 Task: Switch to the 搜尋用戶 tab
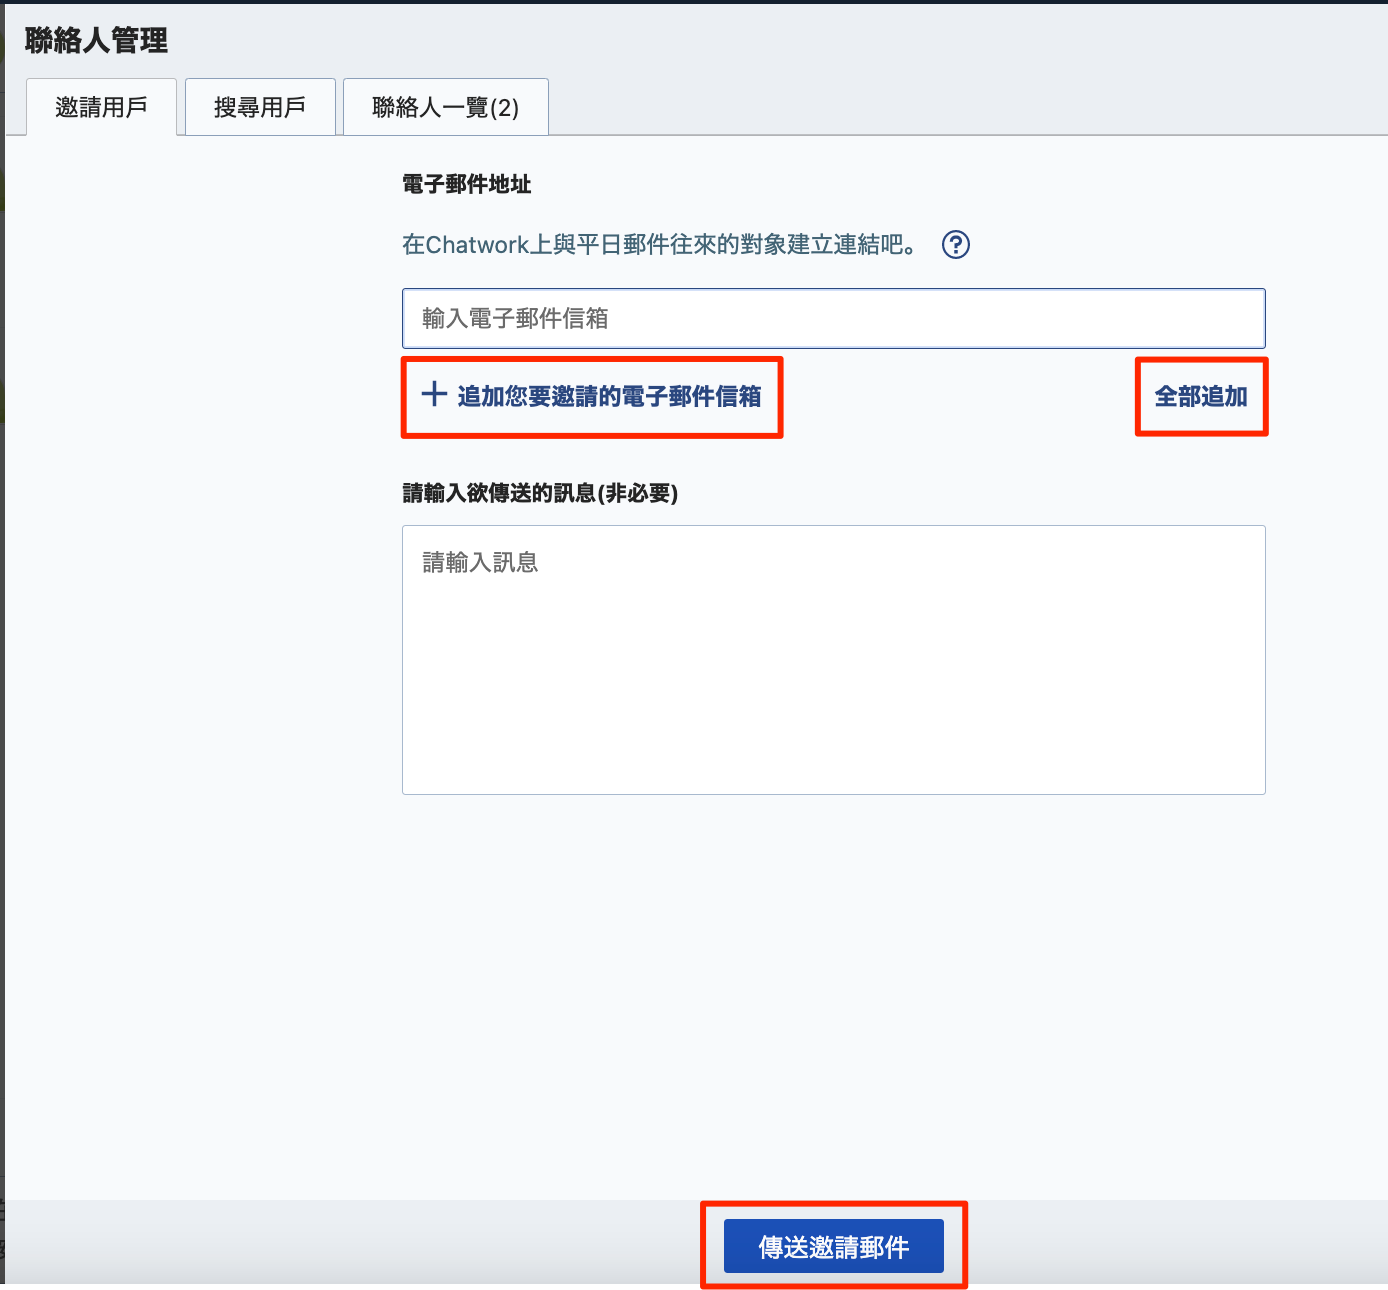[260, 106]
